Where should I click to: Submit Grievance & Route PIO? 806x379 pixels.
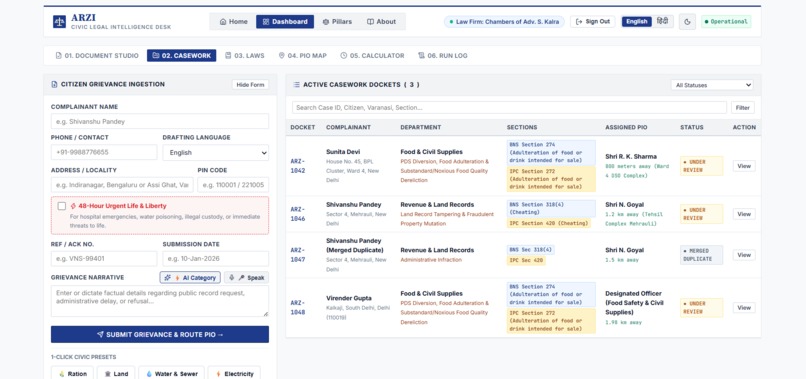[x=160, y=334]
